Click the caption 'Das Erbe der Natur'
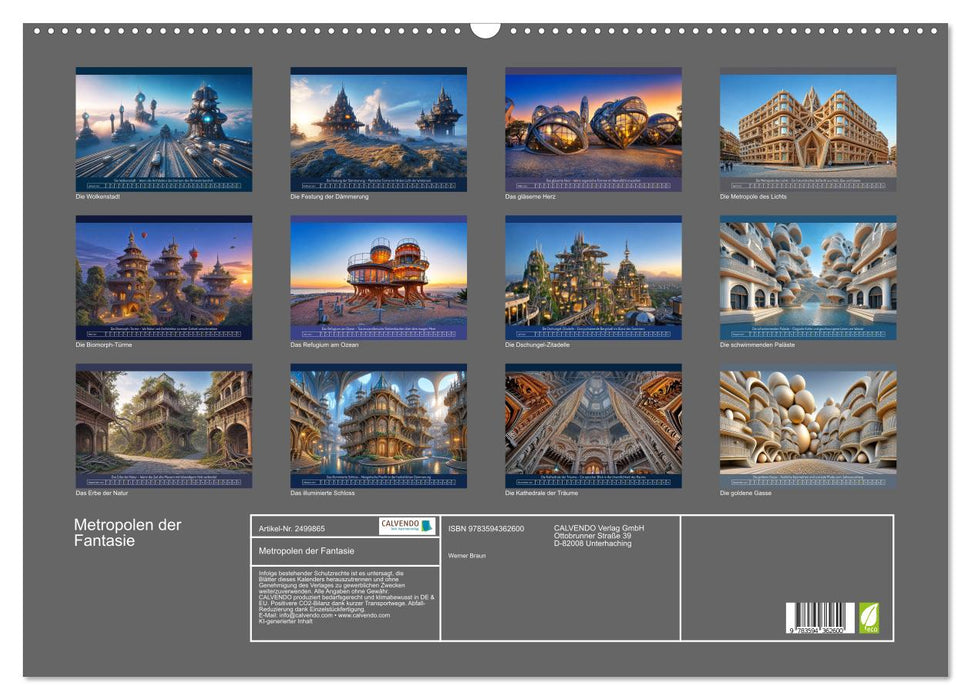The width and height of the screenshot is (971, 700). (x=102, y=493)
